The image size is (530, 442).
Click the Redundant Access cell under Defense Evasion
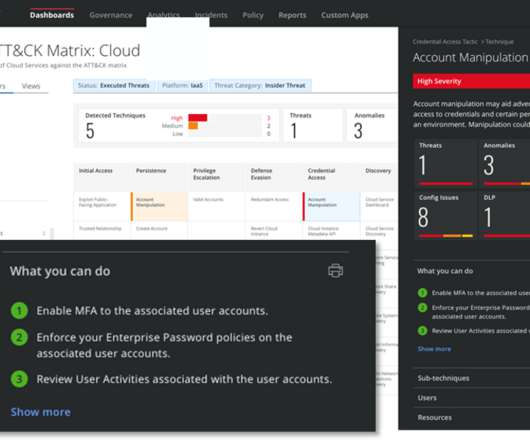point(274,206)
